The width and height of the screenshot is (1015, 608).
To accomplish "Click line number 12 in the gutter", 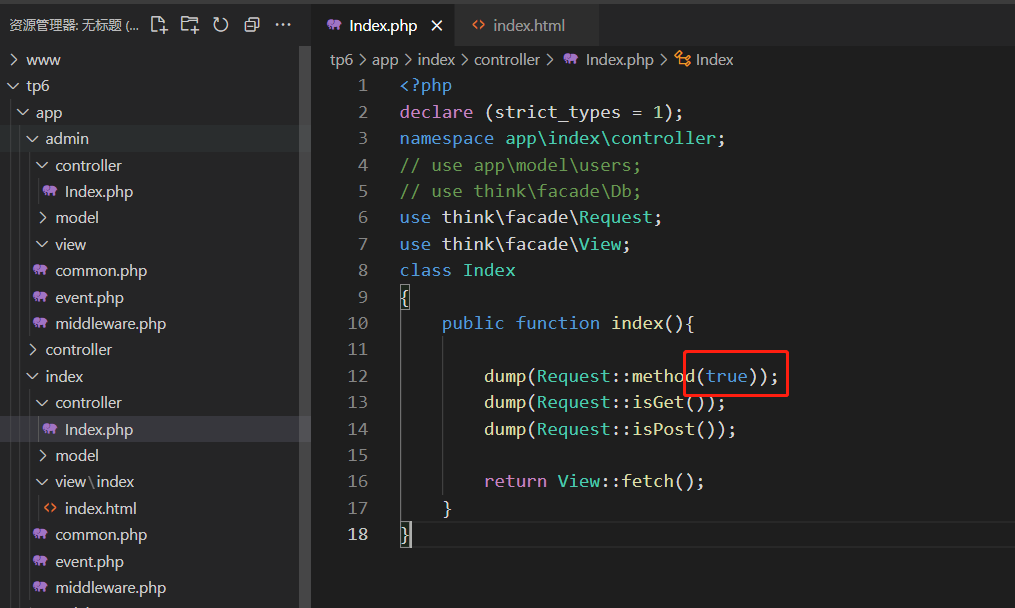I will coord(357,376).
